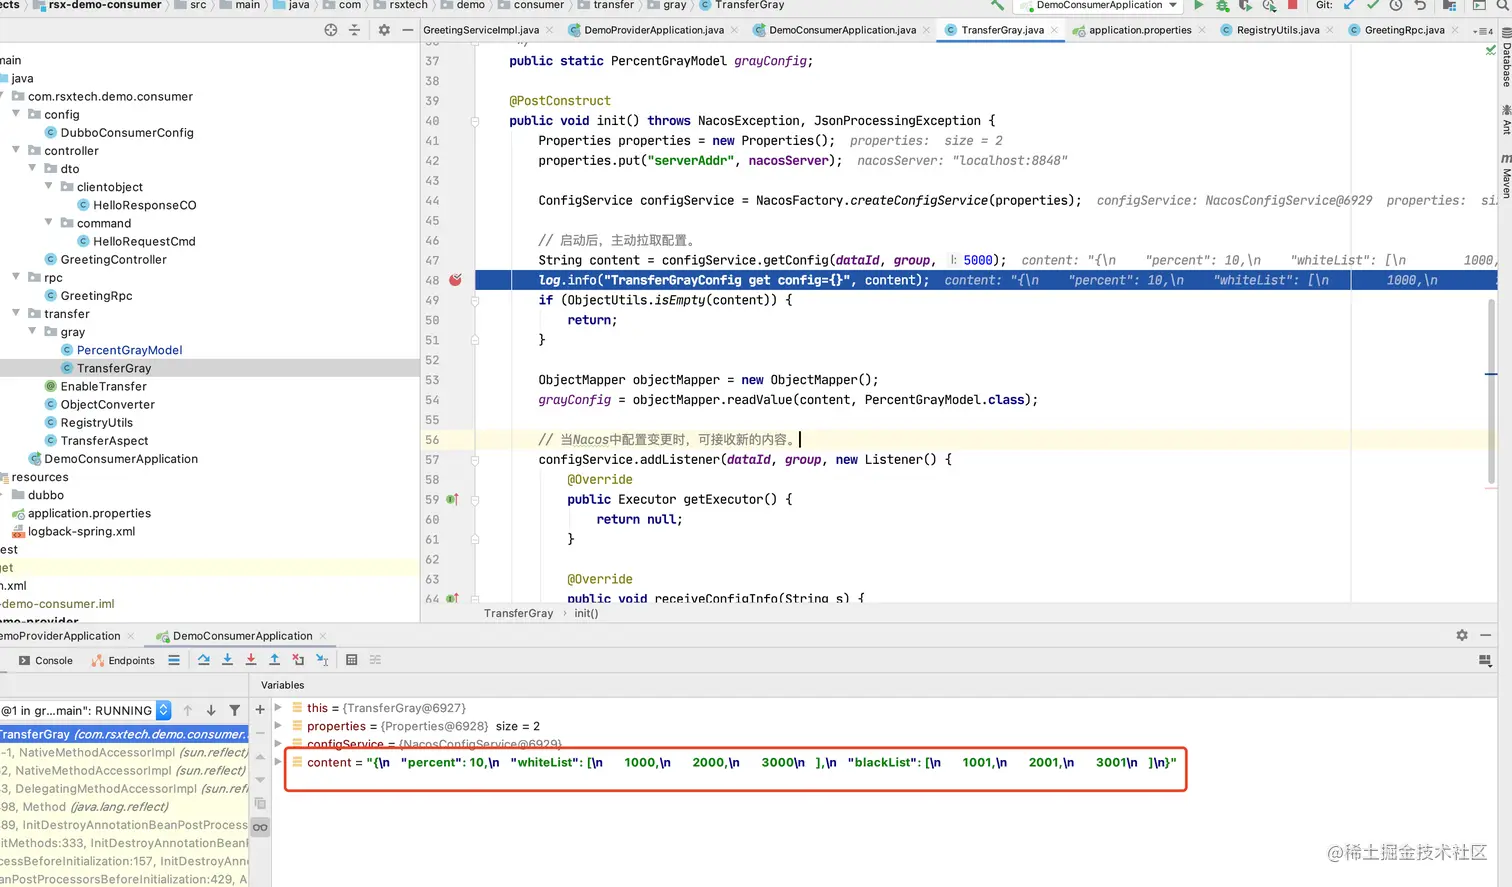Show threads/frames layout icon beside Endpoints

(x=174, y=660)
